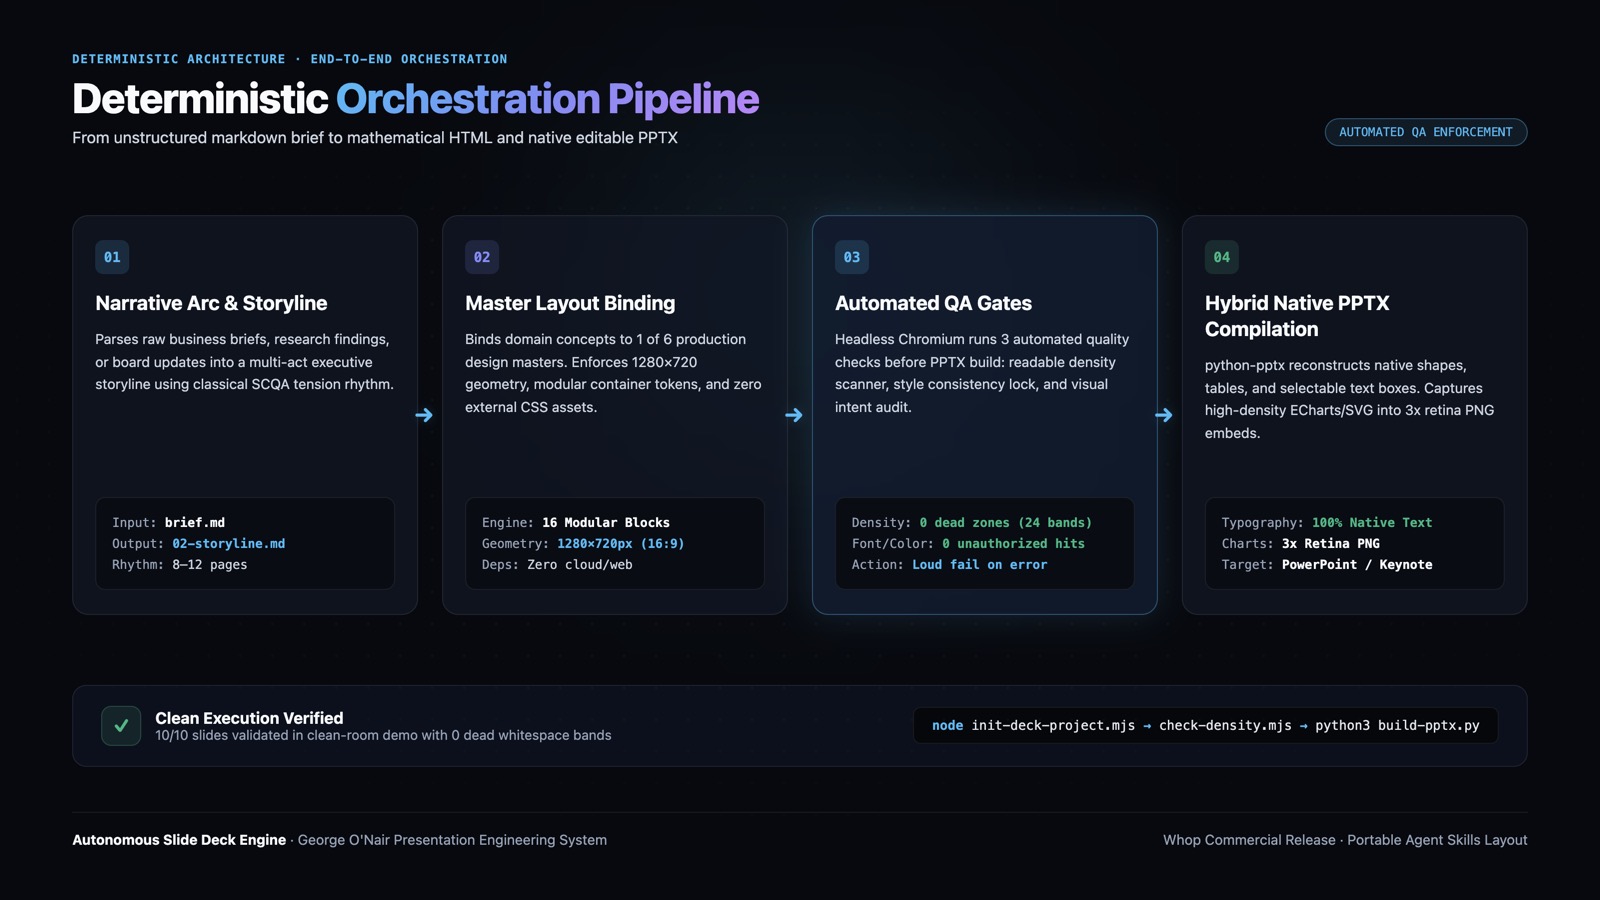
Task: Click the 04 step badge
Action: tap(1222, 257)
